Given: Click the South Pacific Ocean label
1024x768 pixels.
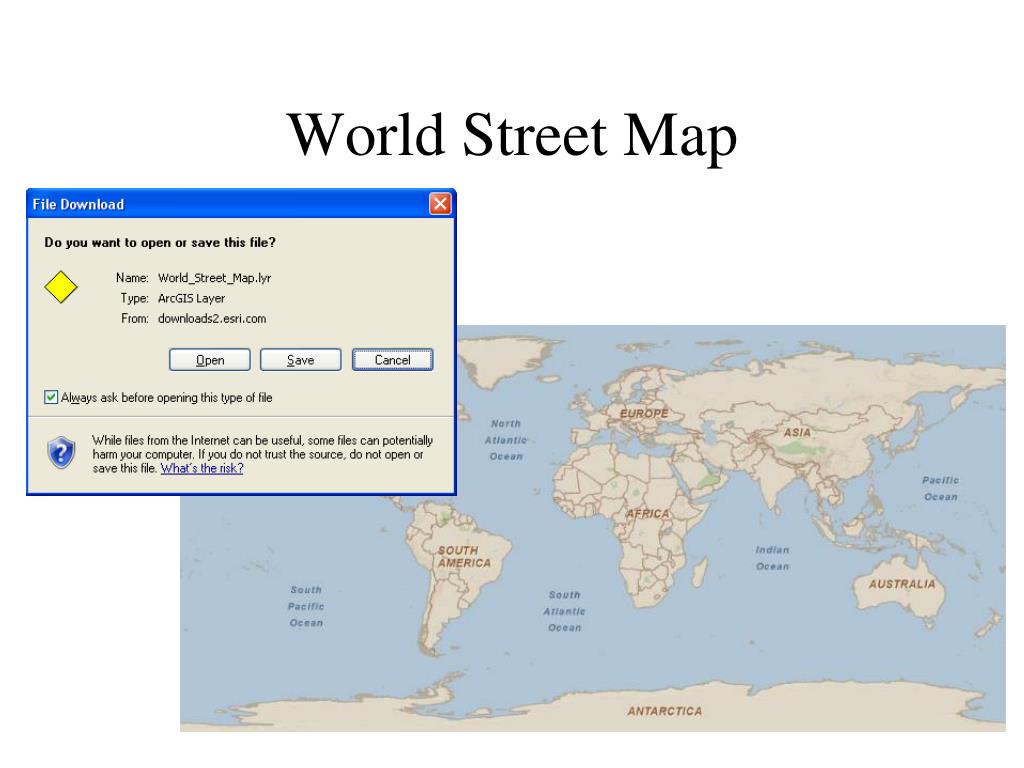Looking at the screenshot, I should [306, 606].
